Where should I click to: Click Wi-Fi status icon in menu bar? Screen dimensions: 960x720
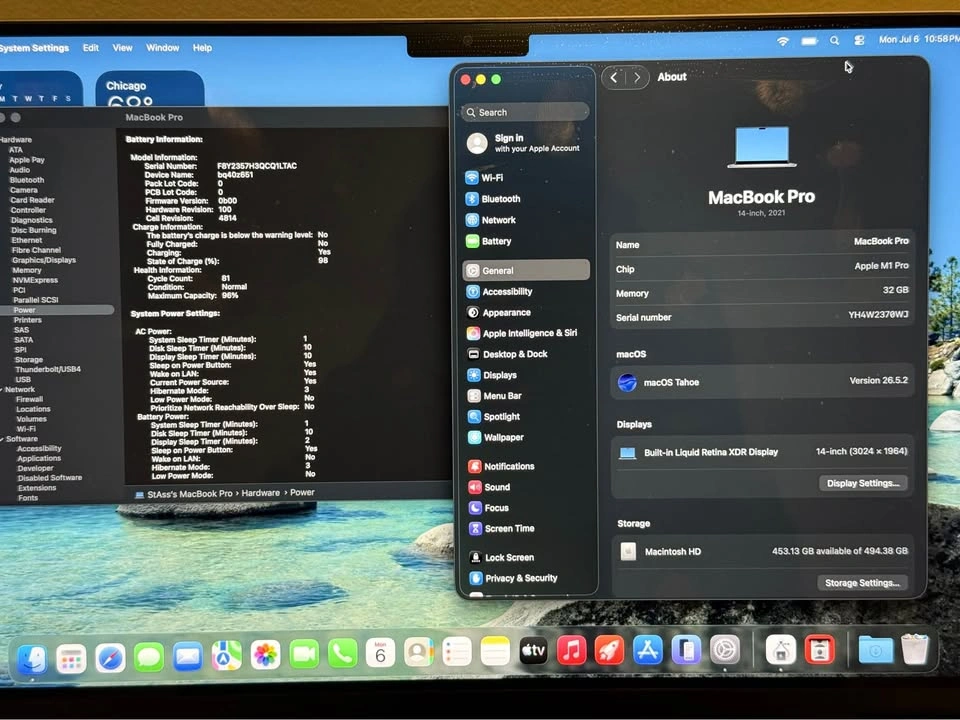click(782, 41)
